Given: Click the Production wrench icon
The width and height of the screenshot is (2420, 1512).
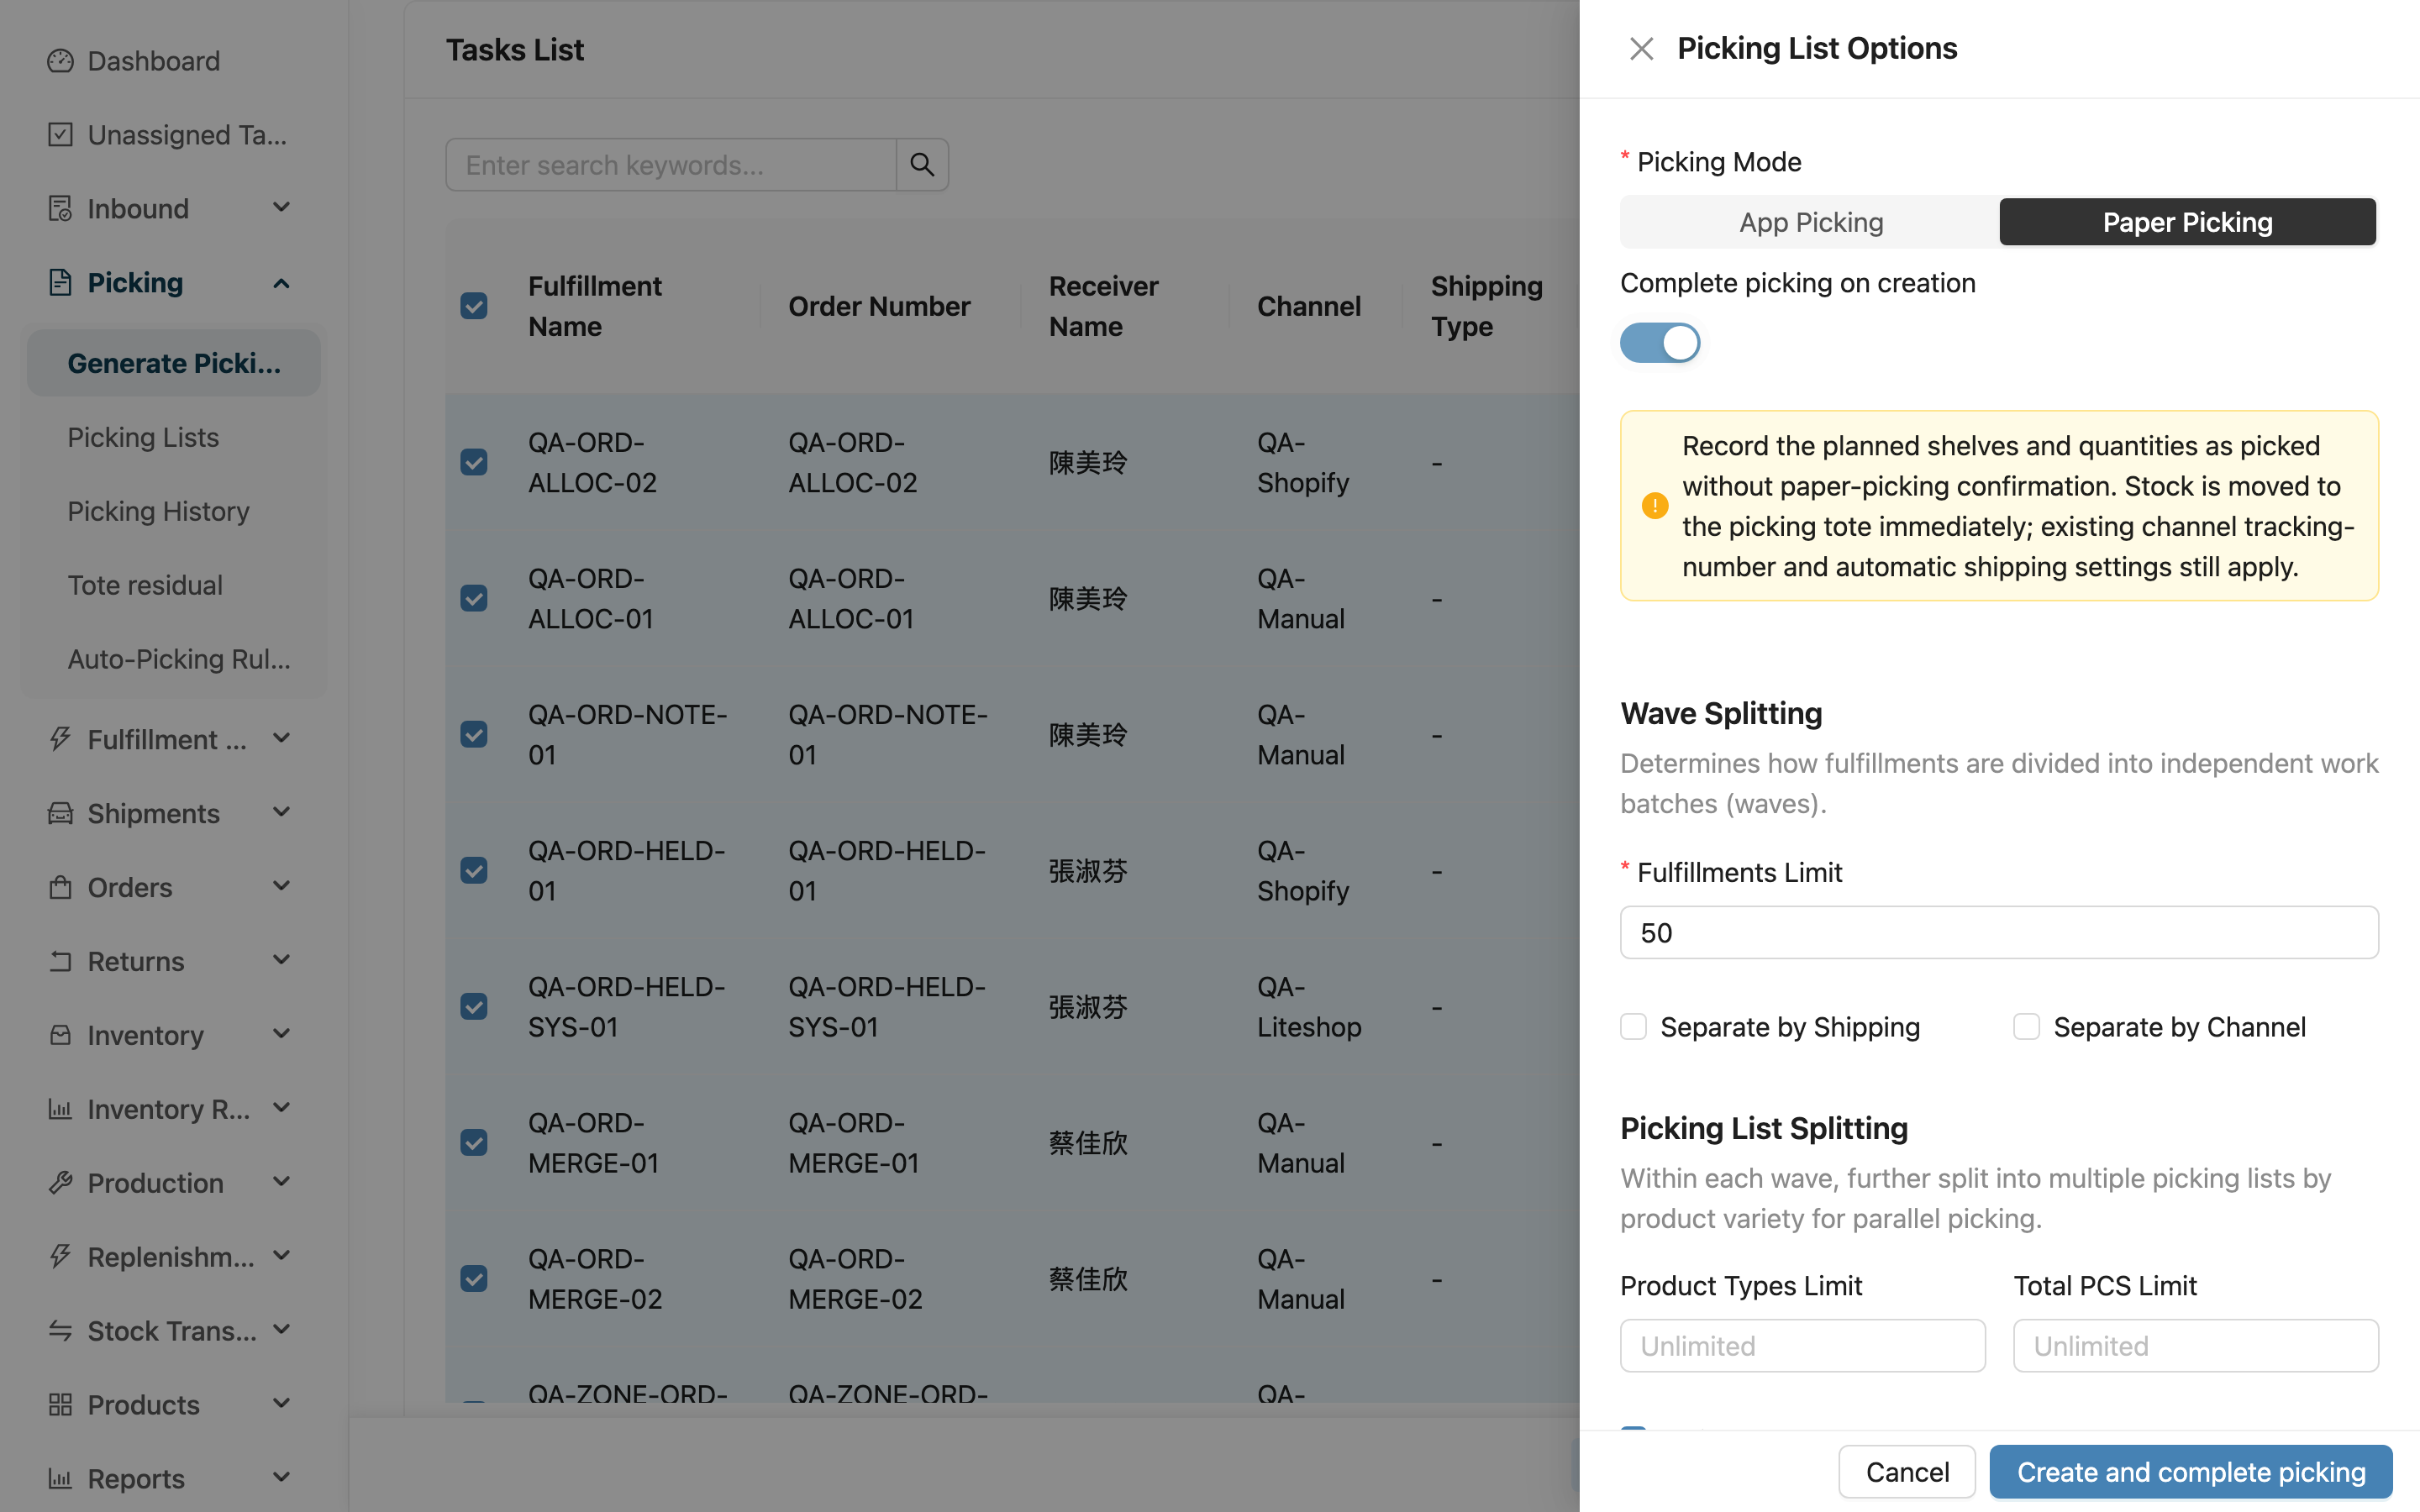Looking at the screenshot, I should 60,1183.
